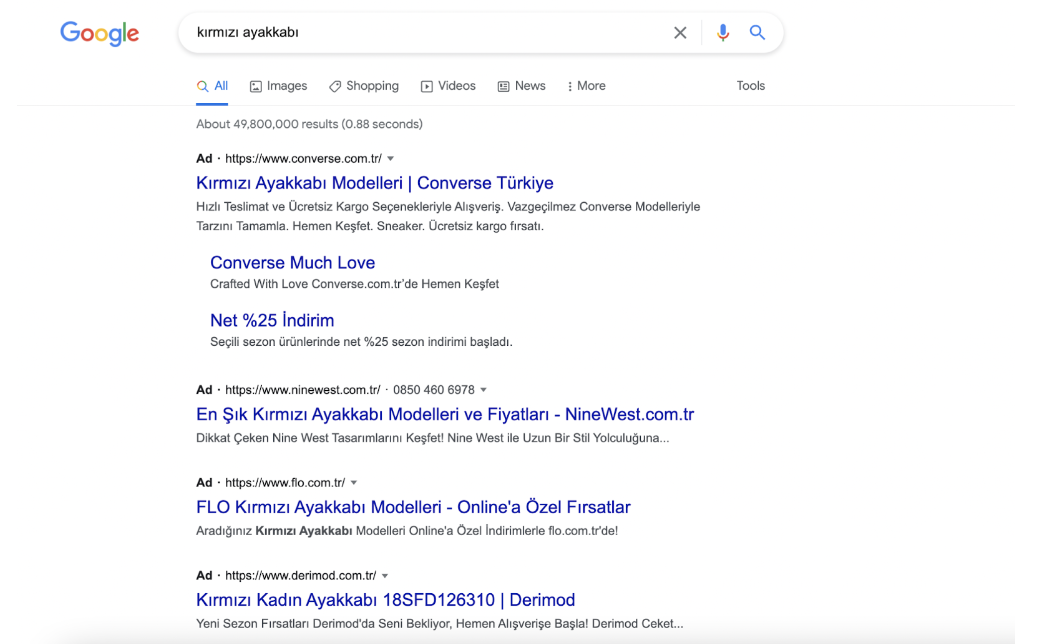Open the Converse Much Love sitelink

pyautogui.click(x=292, y=262)
